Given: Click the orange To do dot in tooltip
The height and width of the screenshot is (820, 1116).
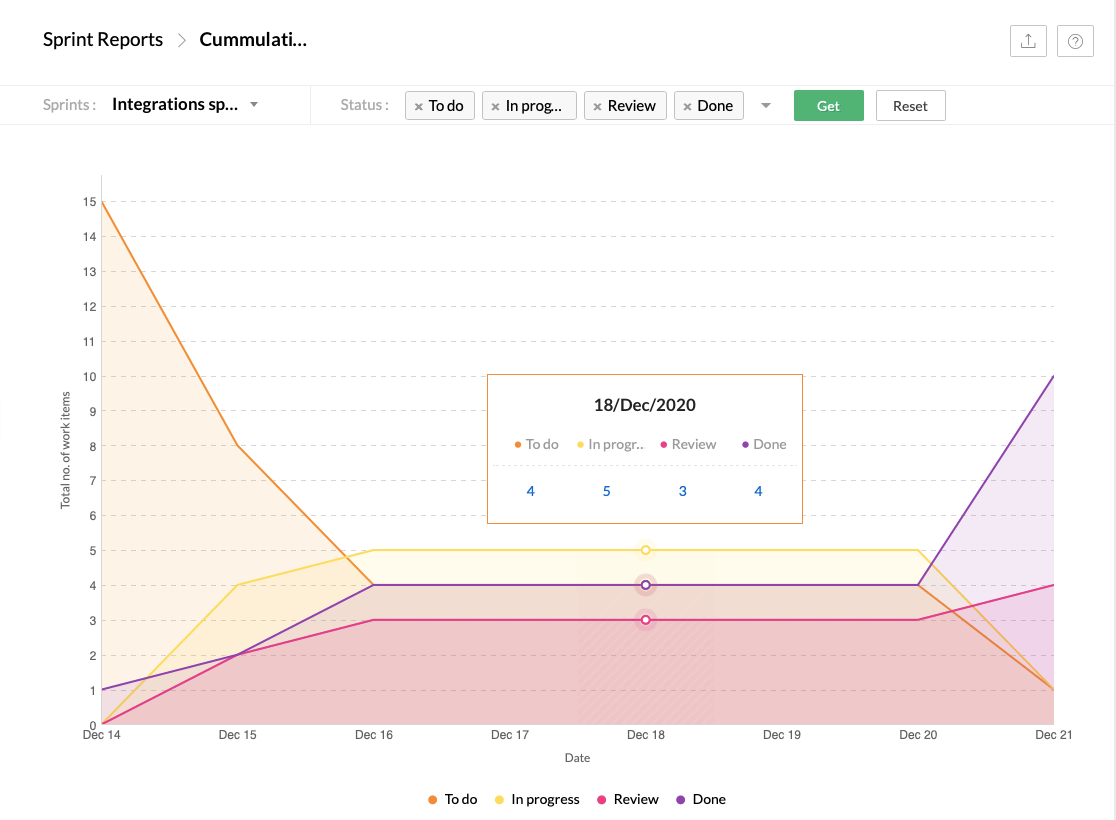Looking at the screenshot, I should [x=517, y=444].
